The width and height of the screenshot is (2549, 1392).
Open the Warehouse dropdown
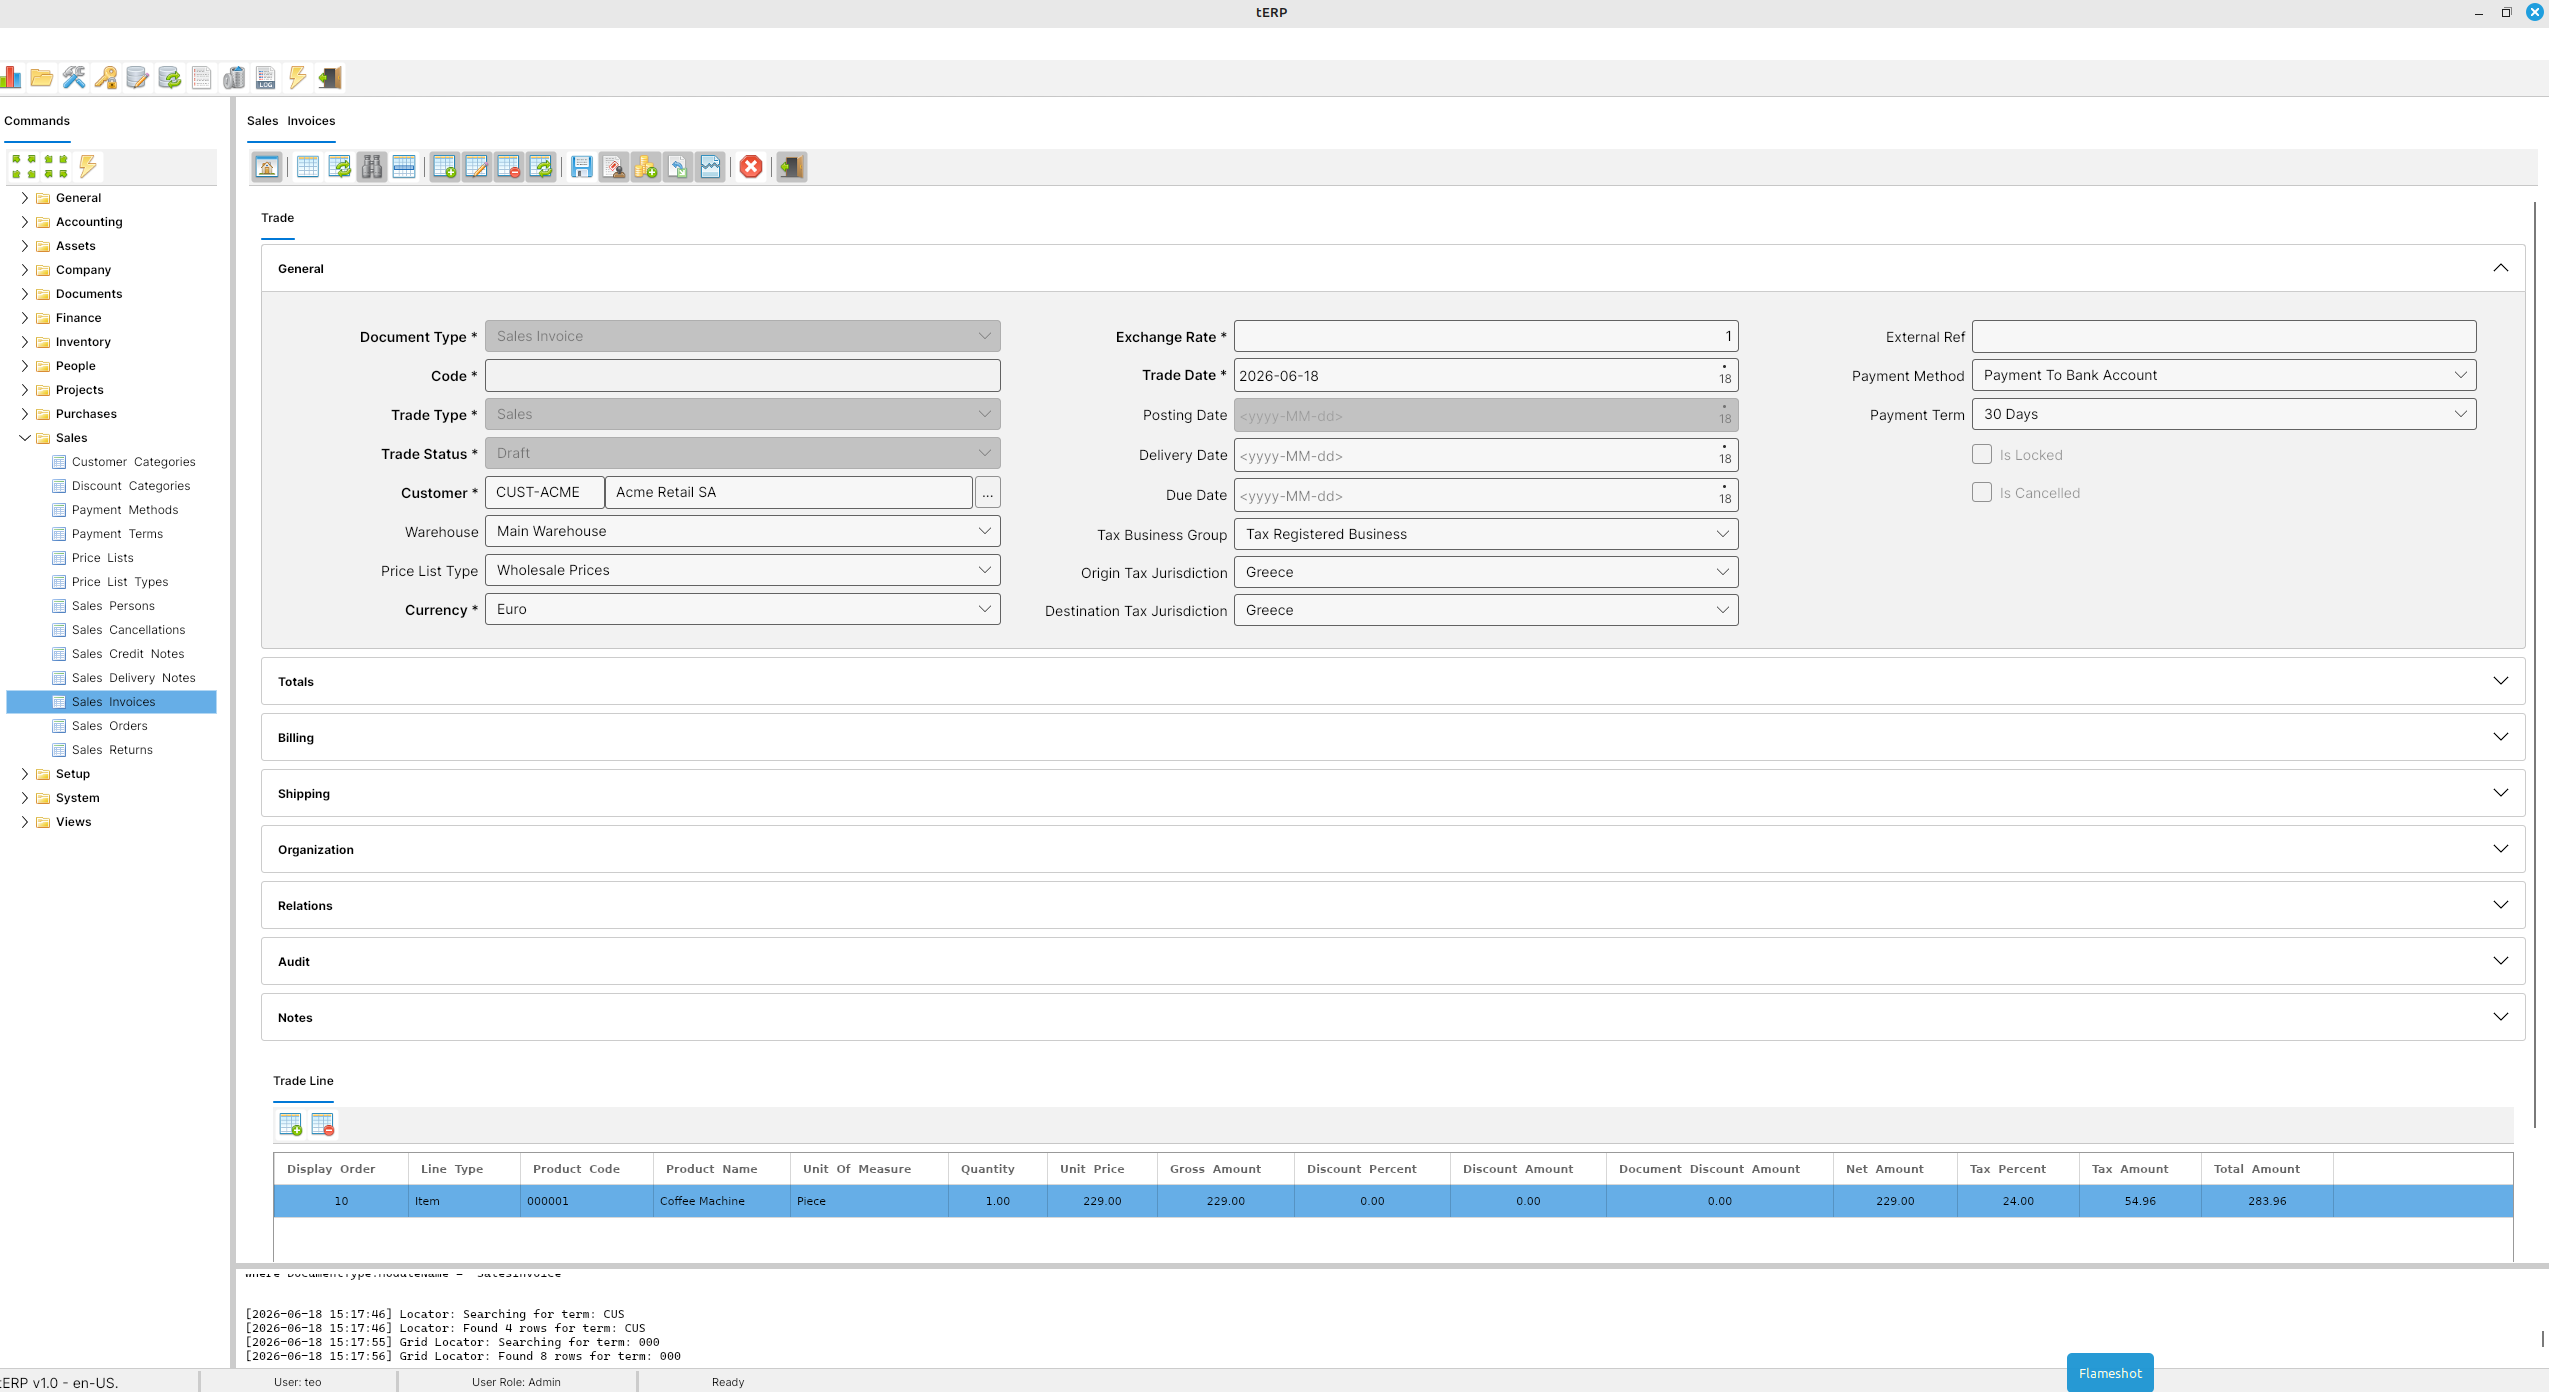(743, 531)
